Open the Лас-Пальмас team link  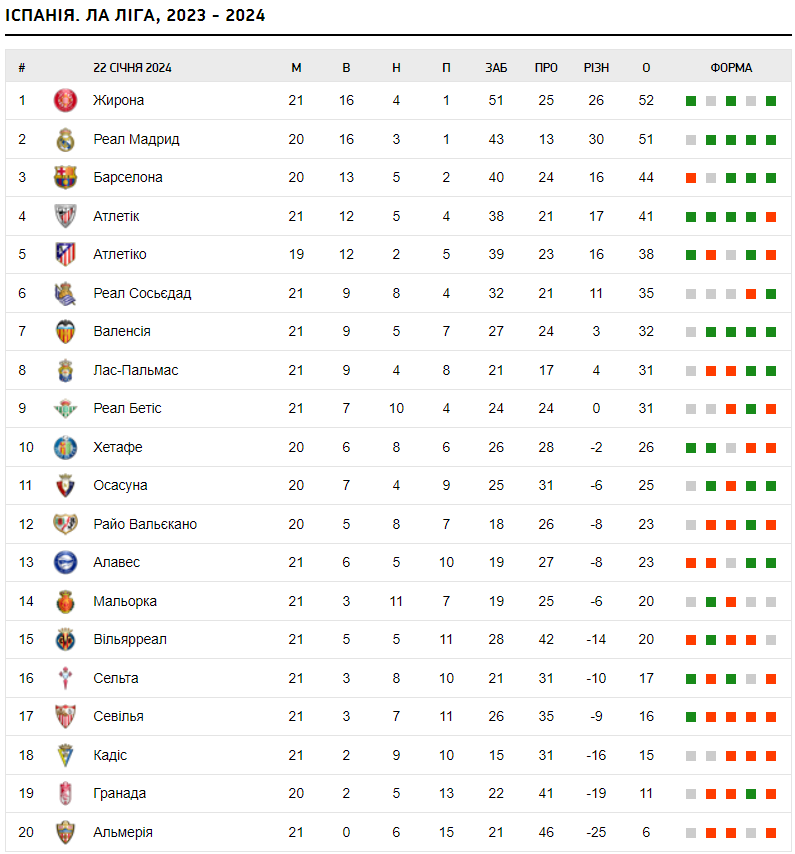pos(136,370)
